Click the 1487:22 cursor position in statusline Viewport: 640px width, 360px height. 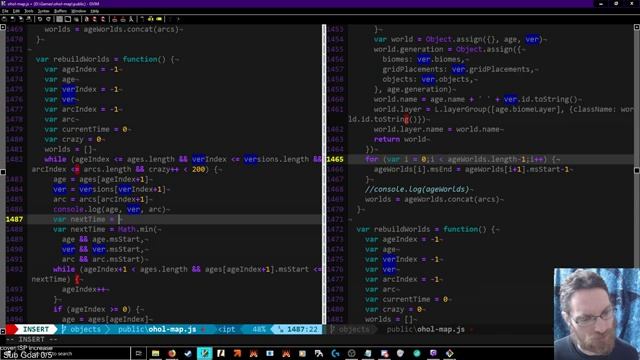pyautogui.click(x=302, y=329)
